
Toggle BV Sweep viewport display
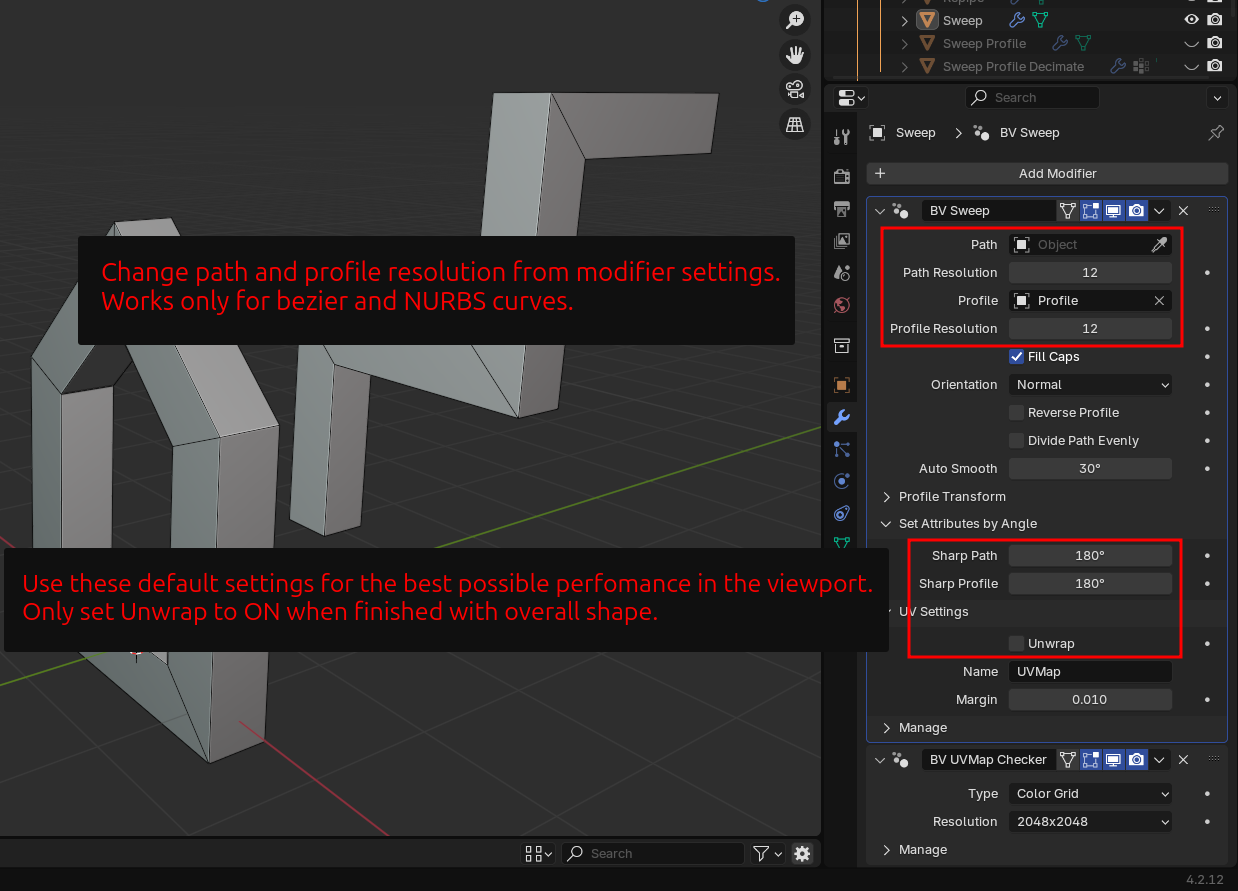point(1113,211)
